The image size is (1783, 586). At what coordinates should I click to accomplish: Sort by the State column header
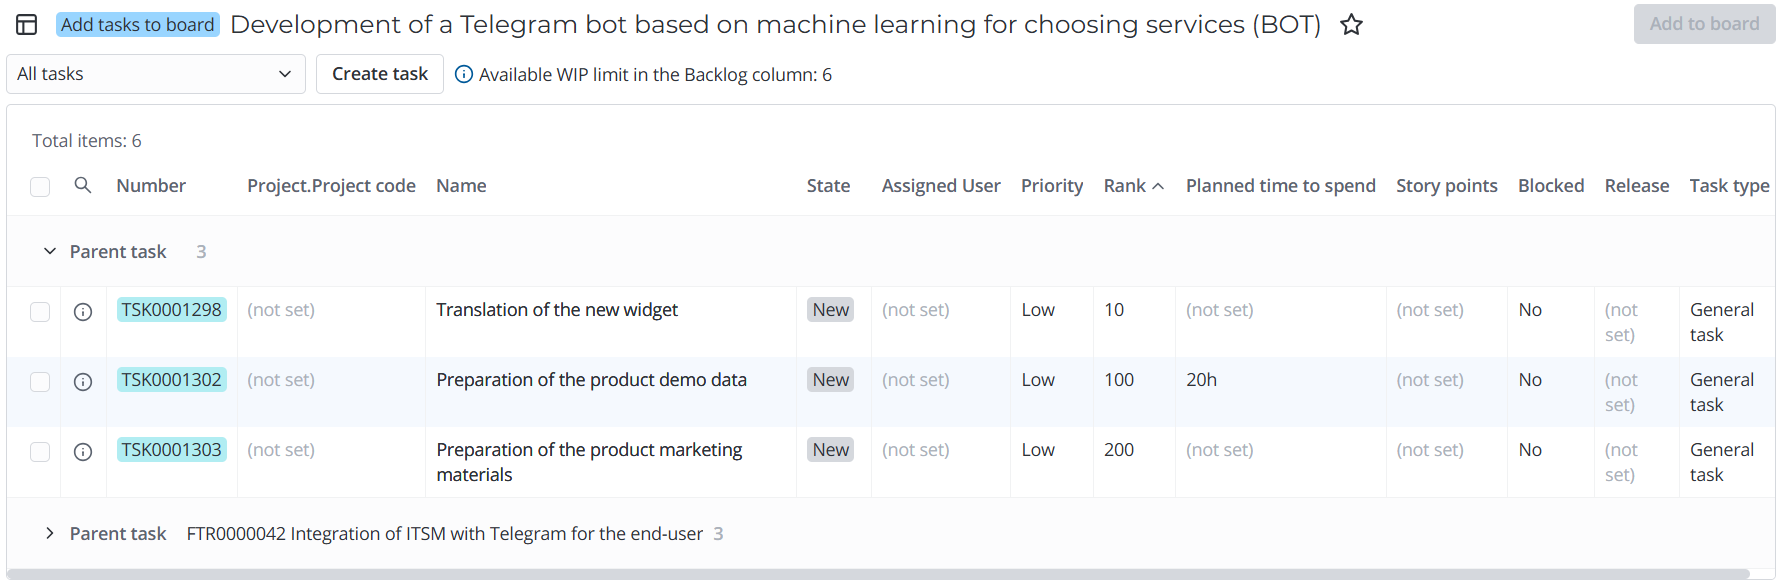[828, 186]
